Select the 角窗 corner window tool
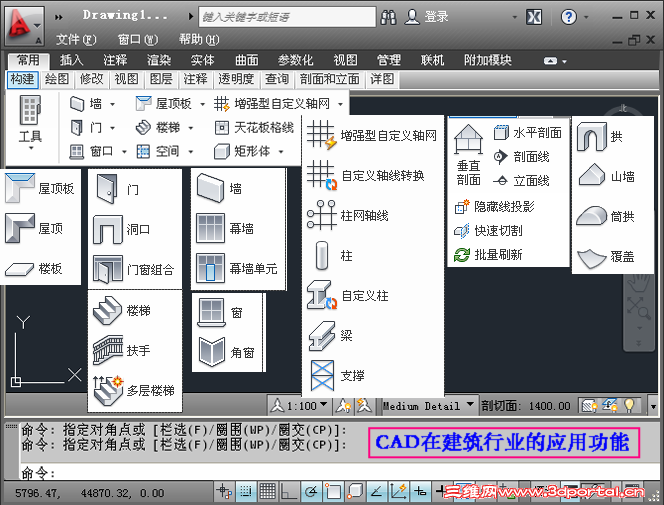The height and width of the screenshot is (505, 664). point(227,352)
